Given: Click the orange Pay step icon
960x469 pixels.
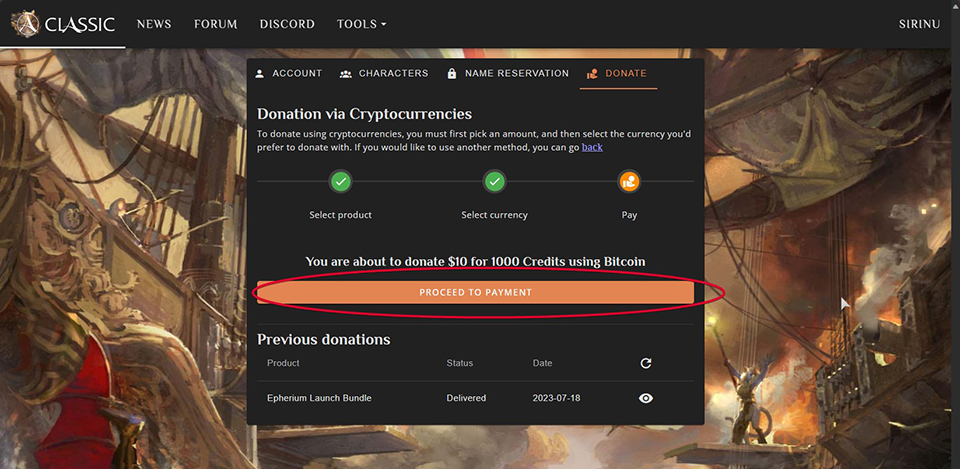Looking at the screenshot, I should pos(629,182).
